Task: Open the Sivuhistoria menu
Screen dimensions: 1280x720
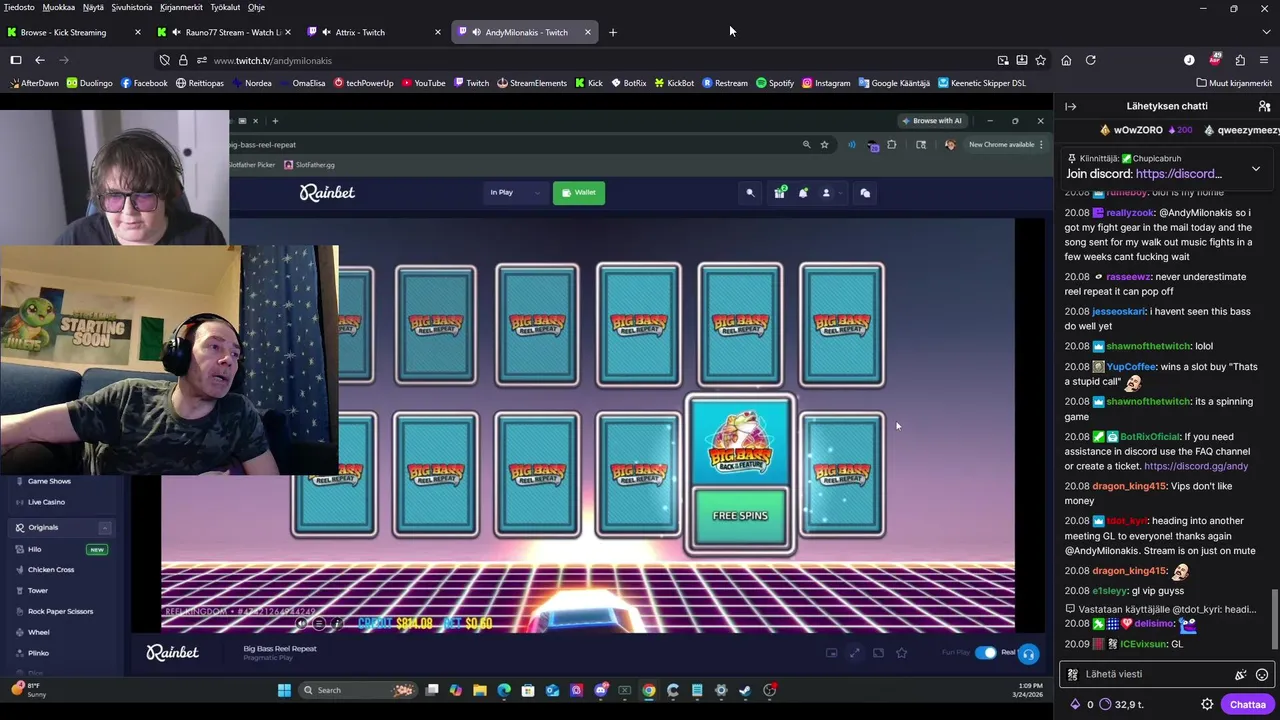Action: [132, 7]
